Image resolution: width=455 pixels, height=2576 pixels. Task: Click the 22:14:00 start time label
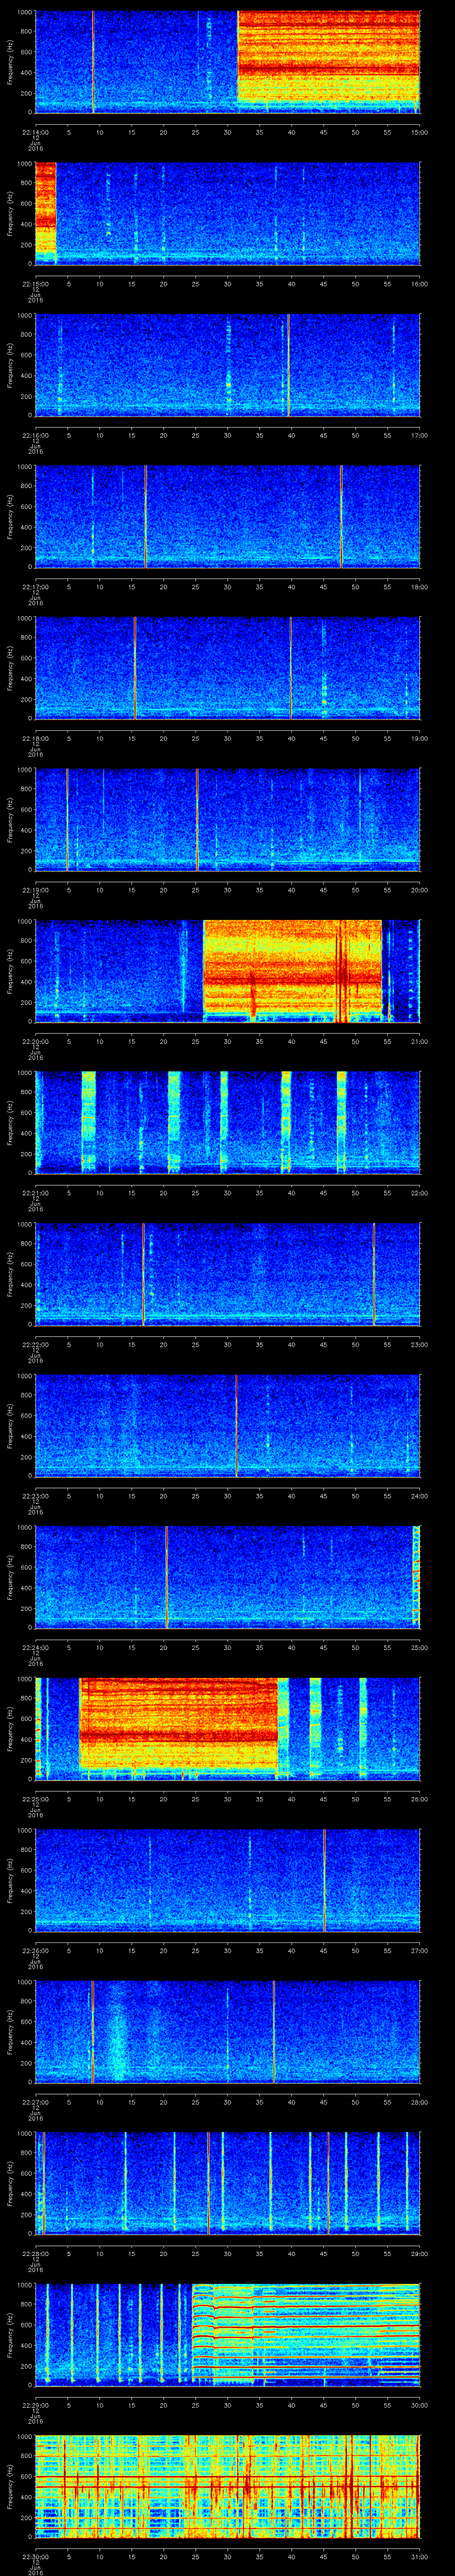coord(35,131)
